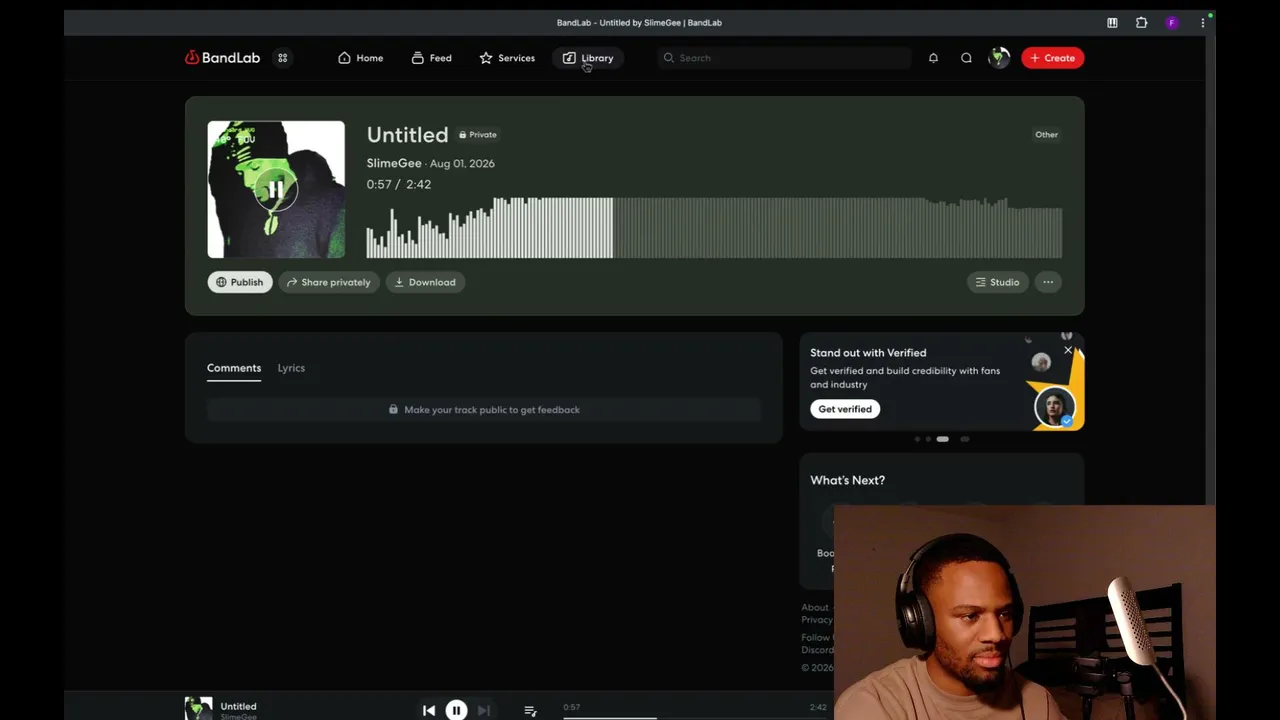Click the What's Next? heading
The height and width of the screenshot is (720, 1280).
pyautogui.click(x=847, y=480)
